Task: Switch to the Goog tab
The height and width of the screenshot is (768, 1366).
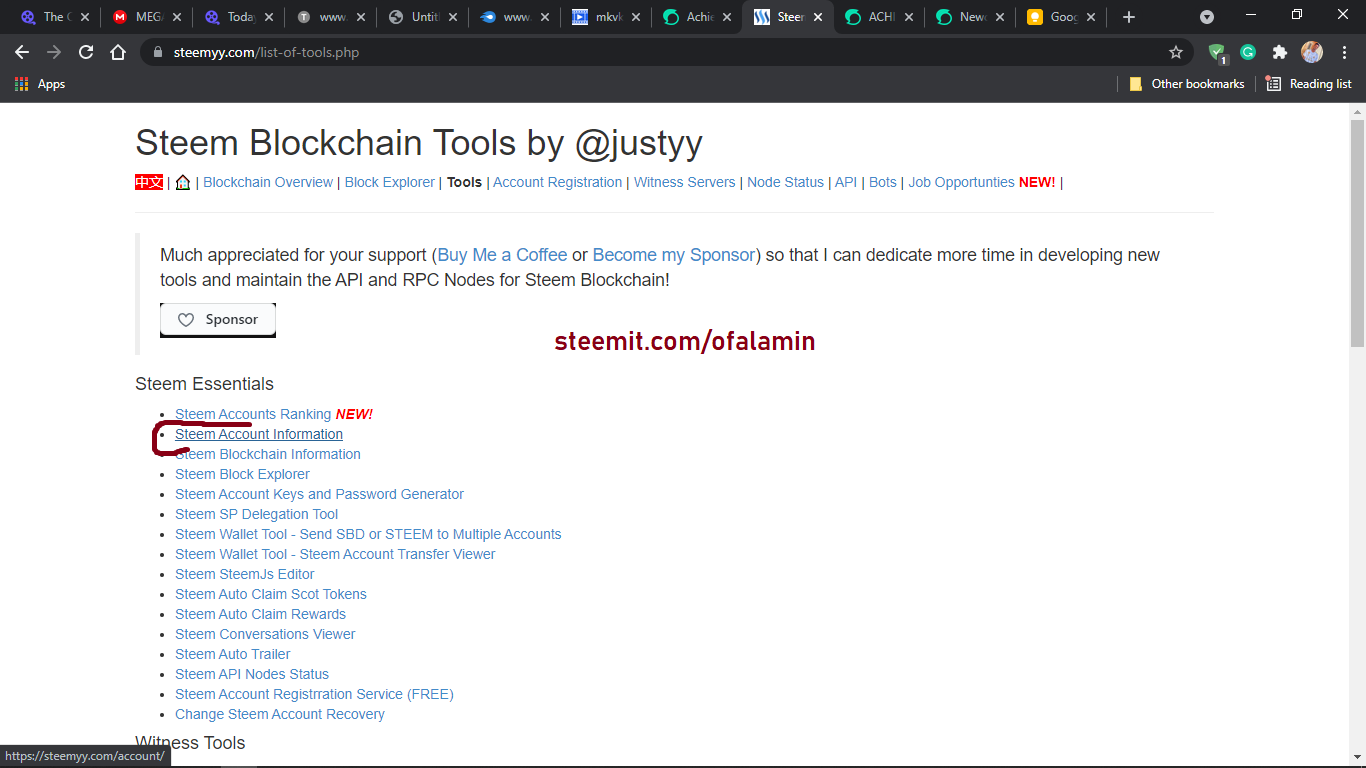Action: pyautogui.click(x=1062, y=17)
